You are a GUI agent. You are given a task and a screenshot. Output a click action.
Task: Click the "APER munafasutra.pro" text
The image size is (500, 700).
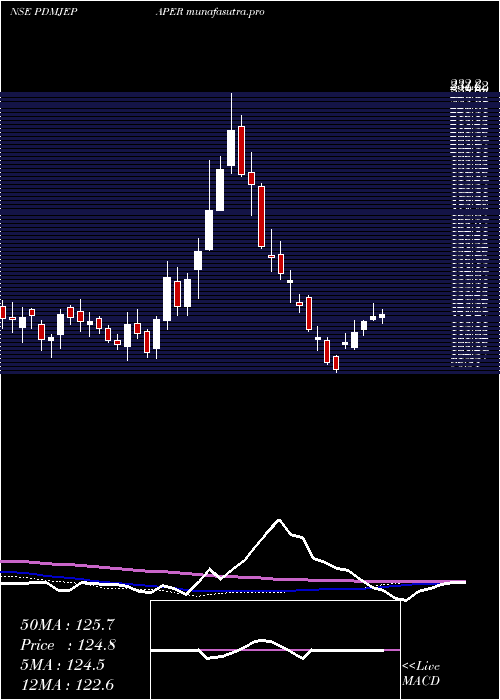(x=209, y=12)
